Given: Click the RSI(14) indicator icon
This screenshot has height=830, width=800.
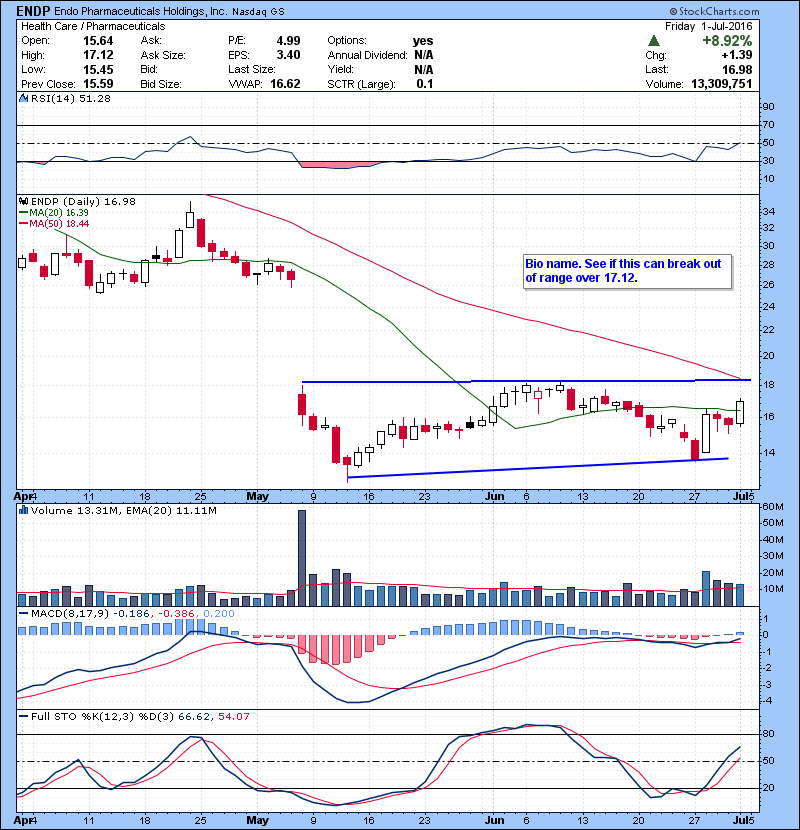Looking at the screenshot, I should (23, 98).
